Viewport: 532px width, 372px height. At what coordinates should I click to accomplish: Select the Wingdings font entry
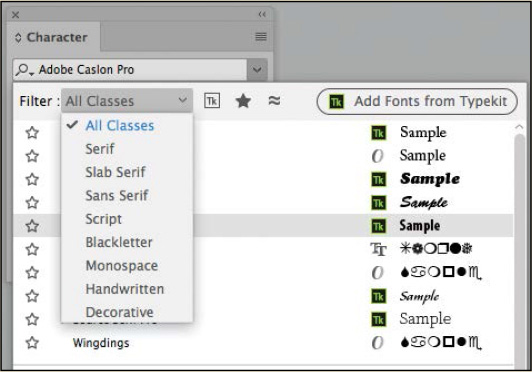point(101,343)
